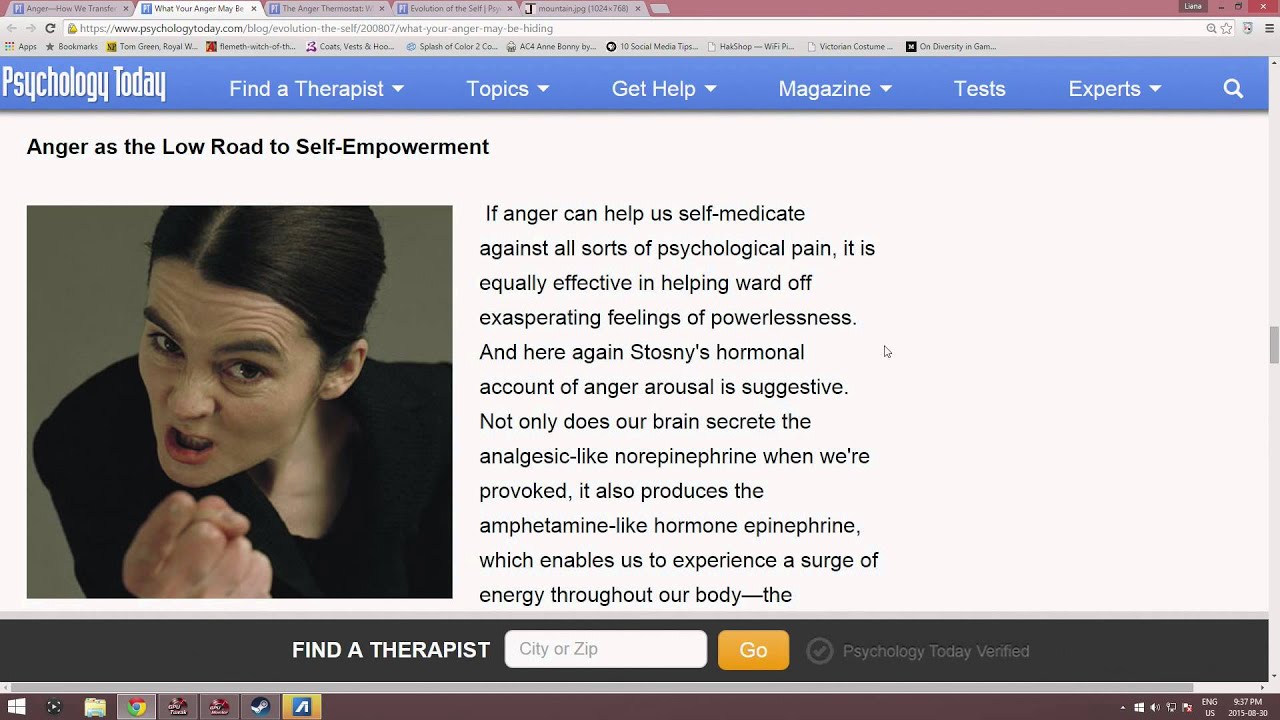Launch Steam from the taskbar
This screenshot has width=1280, height=720.
click(x=259, y=707)
